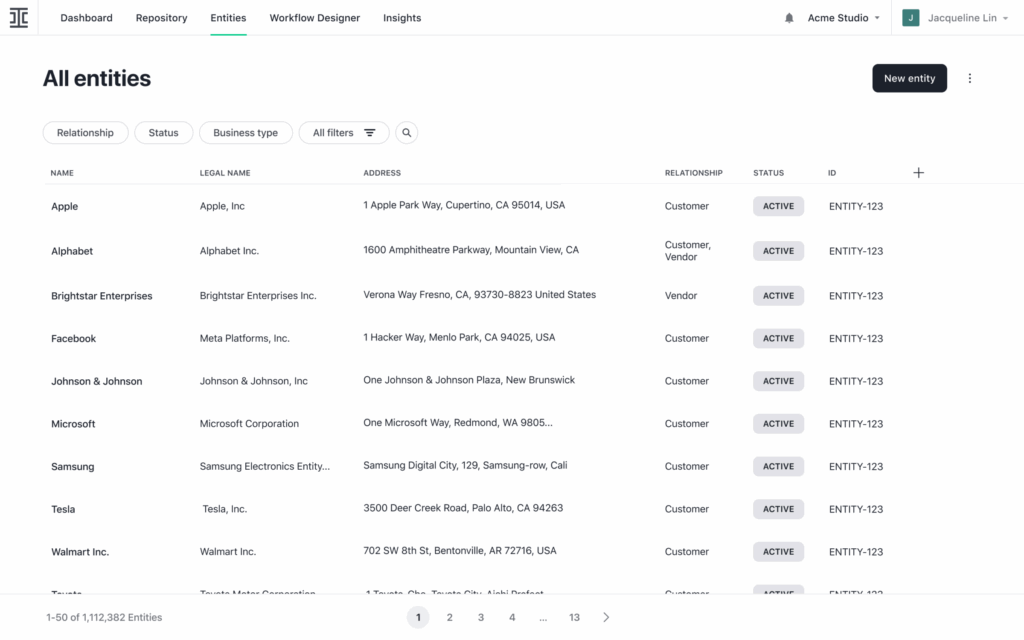Click the funnel icon on All filters
The height and width of the screenshot is (640, 1024).
click(x=369, y=132)
